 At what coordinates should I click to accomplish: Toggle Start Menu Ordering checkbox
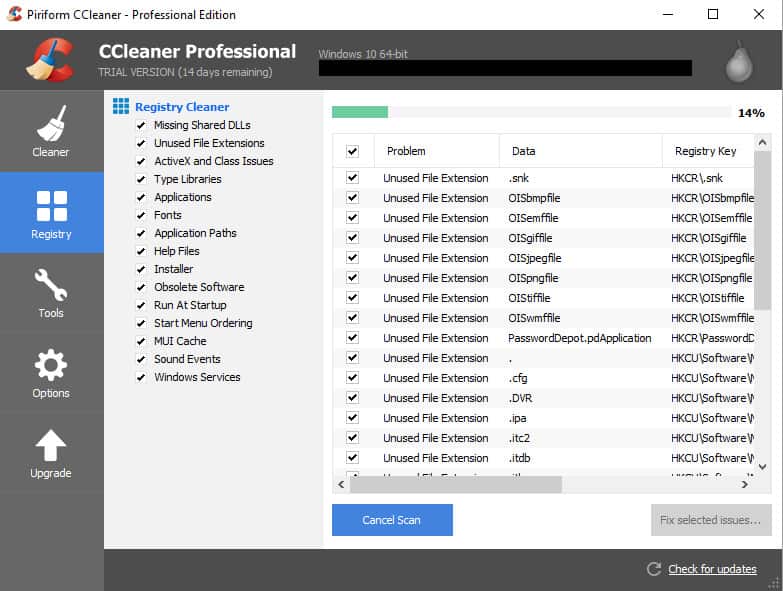[141, 323]
